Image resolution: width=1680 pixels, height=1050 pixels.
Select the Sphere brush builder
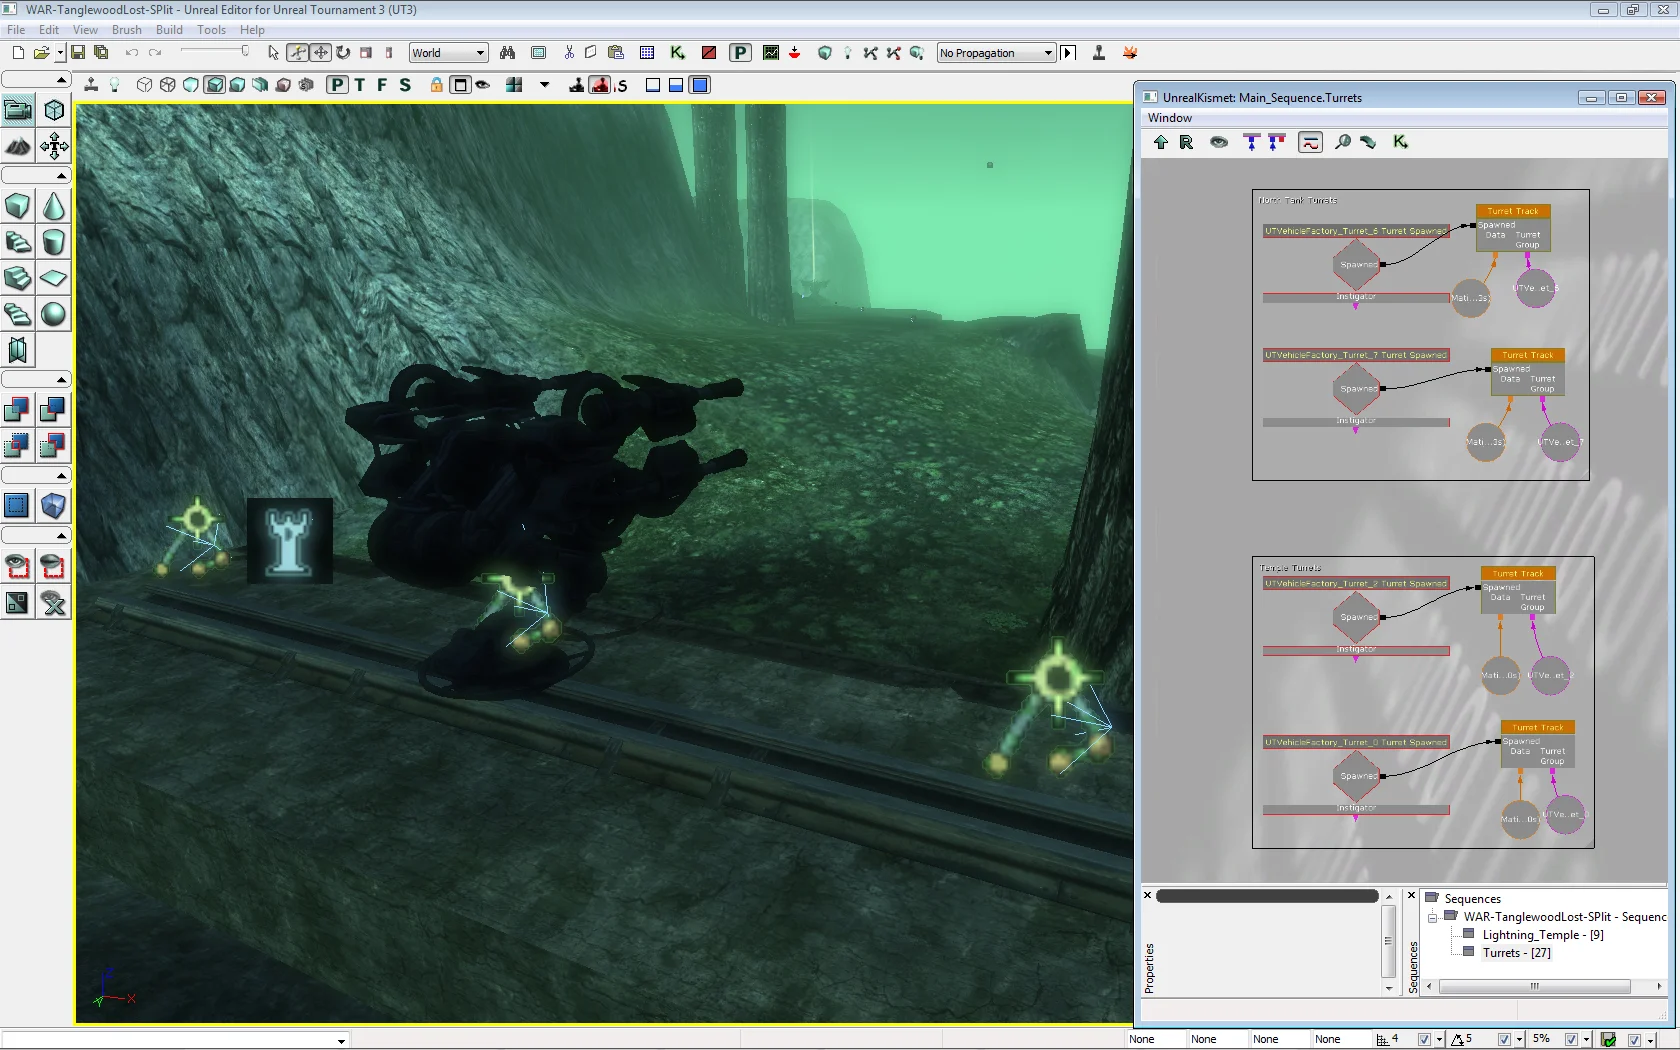point(54,314)
